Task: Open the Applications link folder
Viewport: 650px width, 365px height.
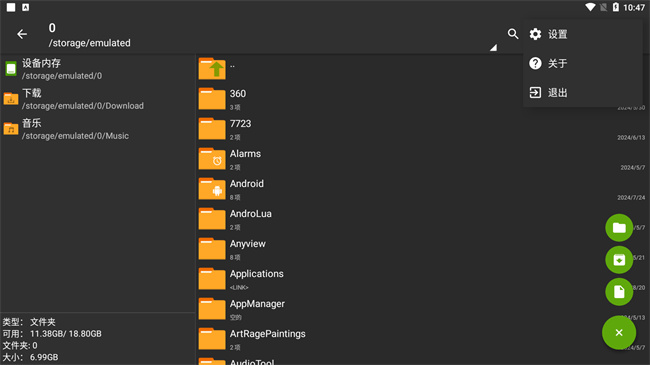Action: (x=422, y=279)
